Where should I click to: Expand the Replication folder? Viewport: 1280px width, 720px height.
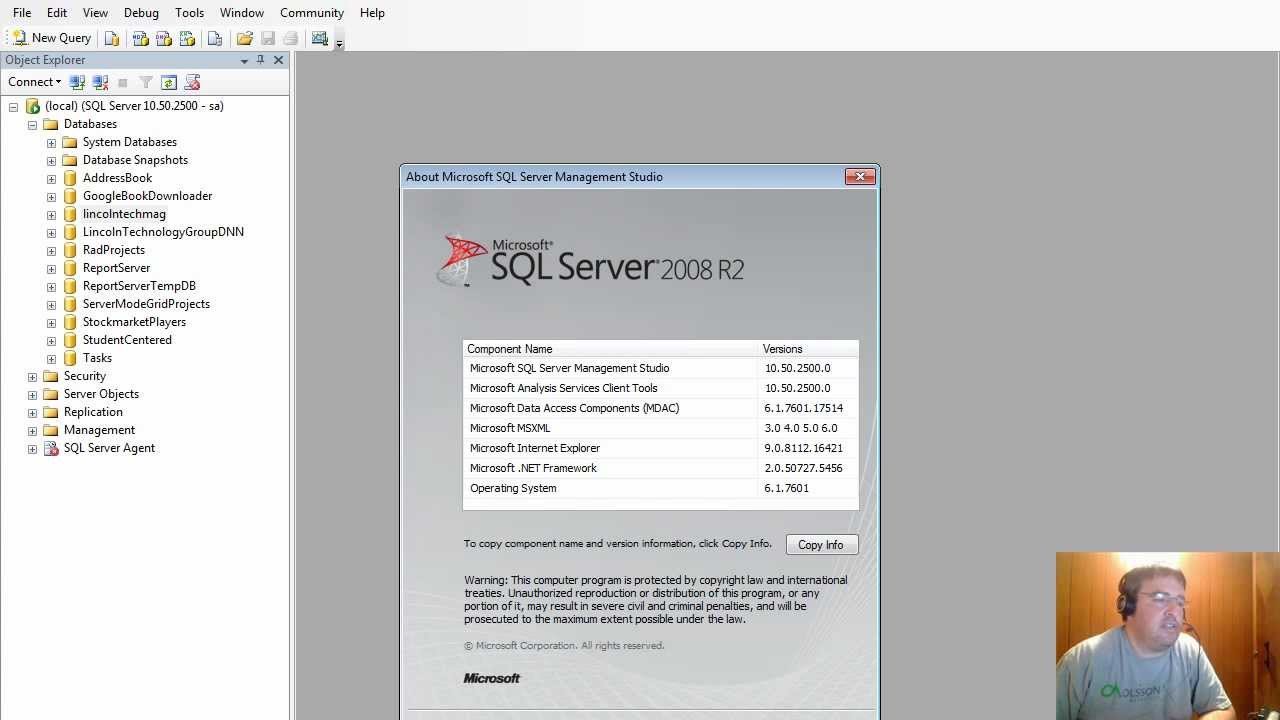33,413
